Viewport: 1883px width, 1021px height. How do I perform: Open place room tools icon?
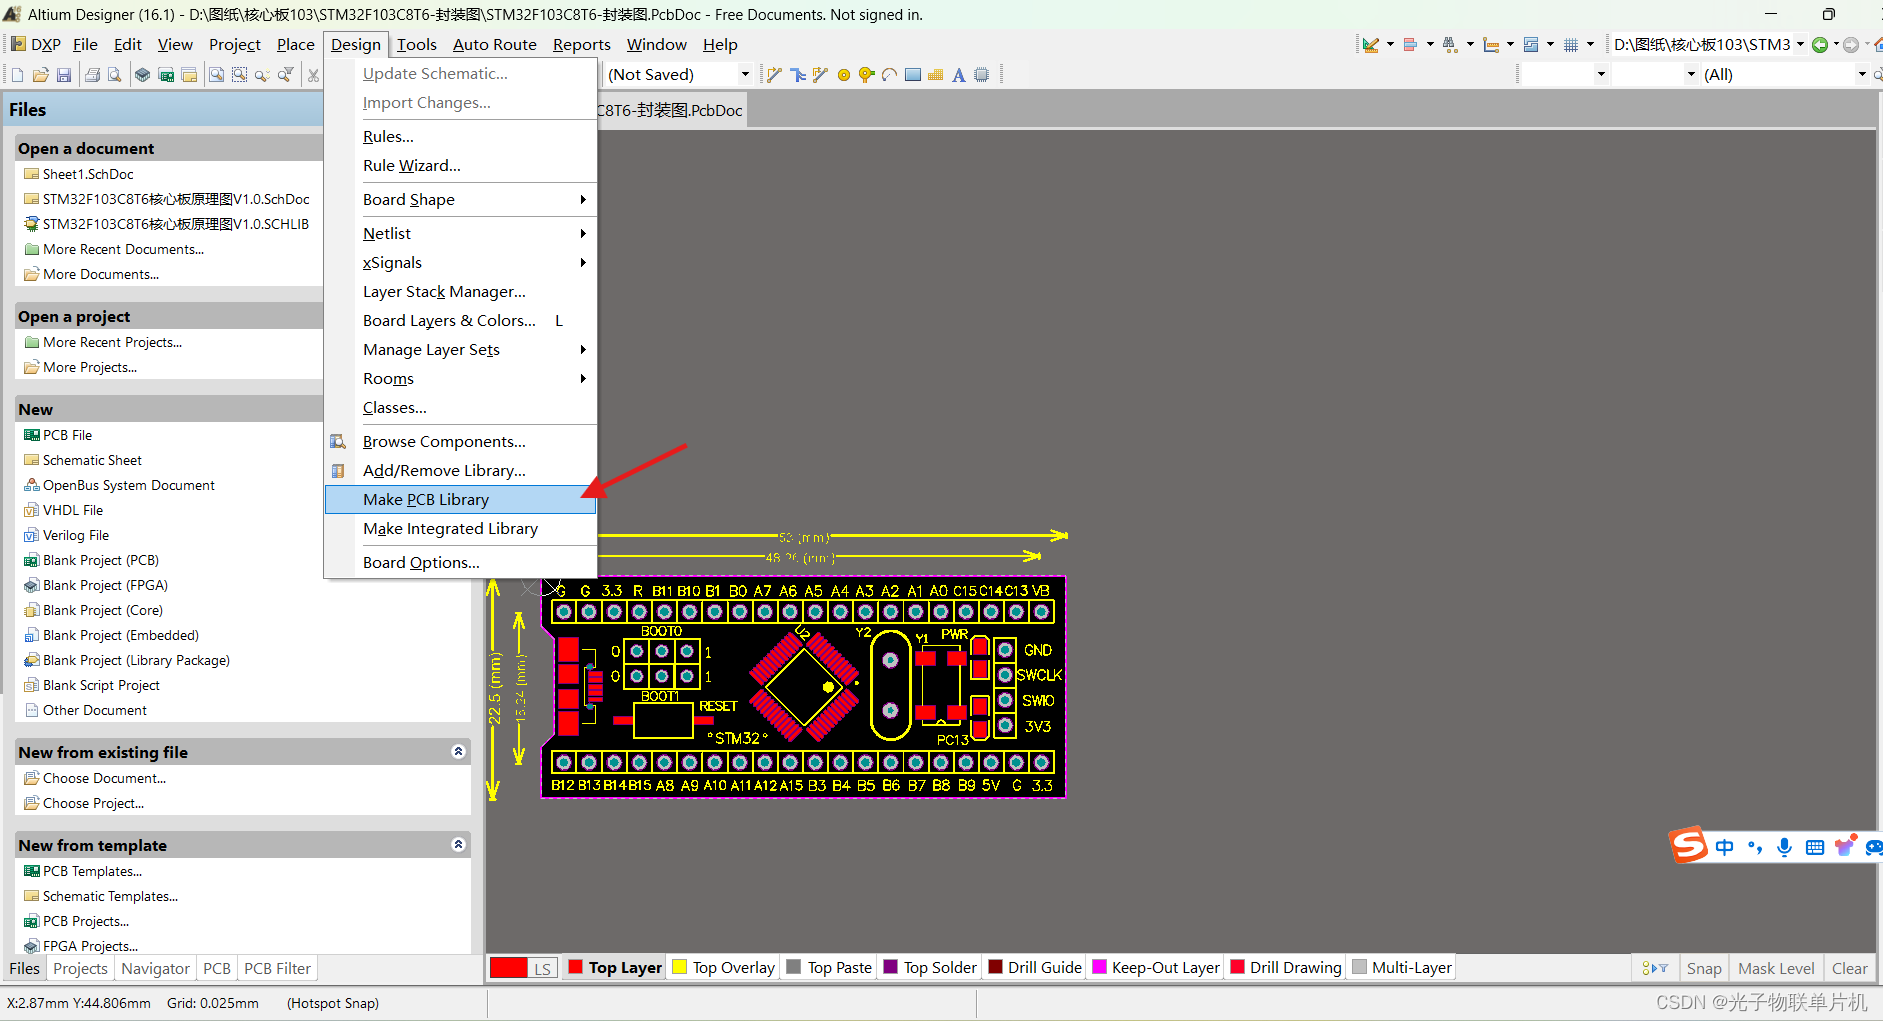tap(1531, 45)
